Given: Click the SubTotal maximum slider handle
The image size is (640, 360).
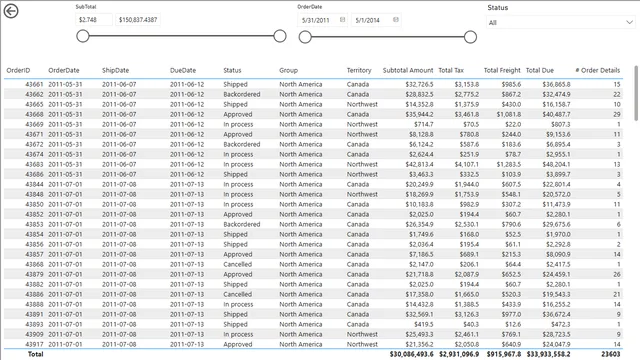Looking at the screenshot, I should [280, 36].
